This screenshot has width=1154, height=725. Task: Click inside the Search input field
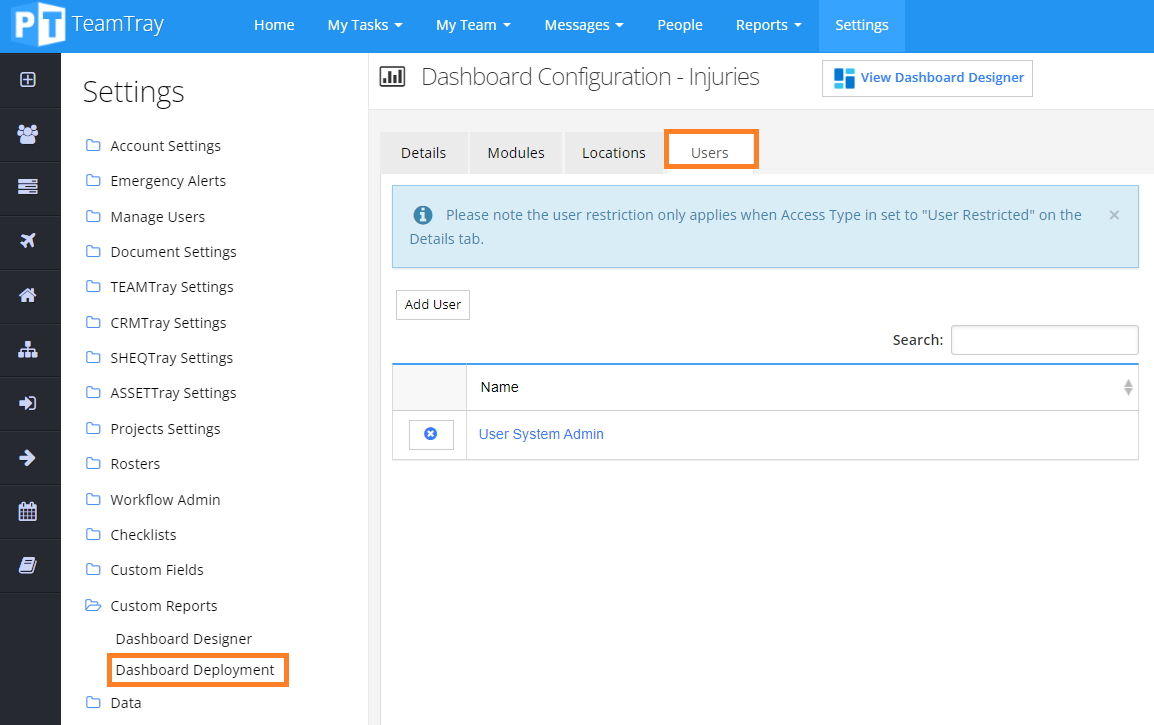(1044, 339)
